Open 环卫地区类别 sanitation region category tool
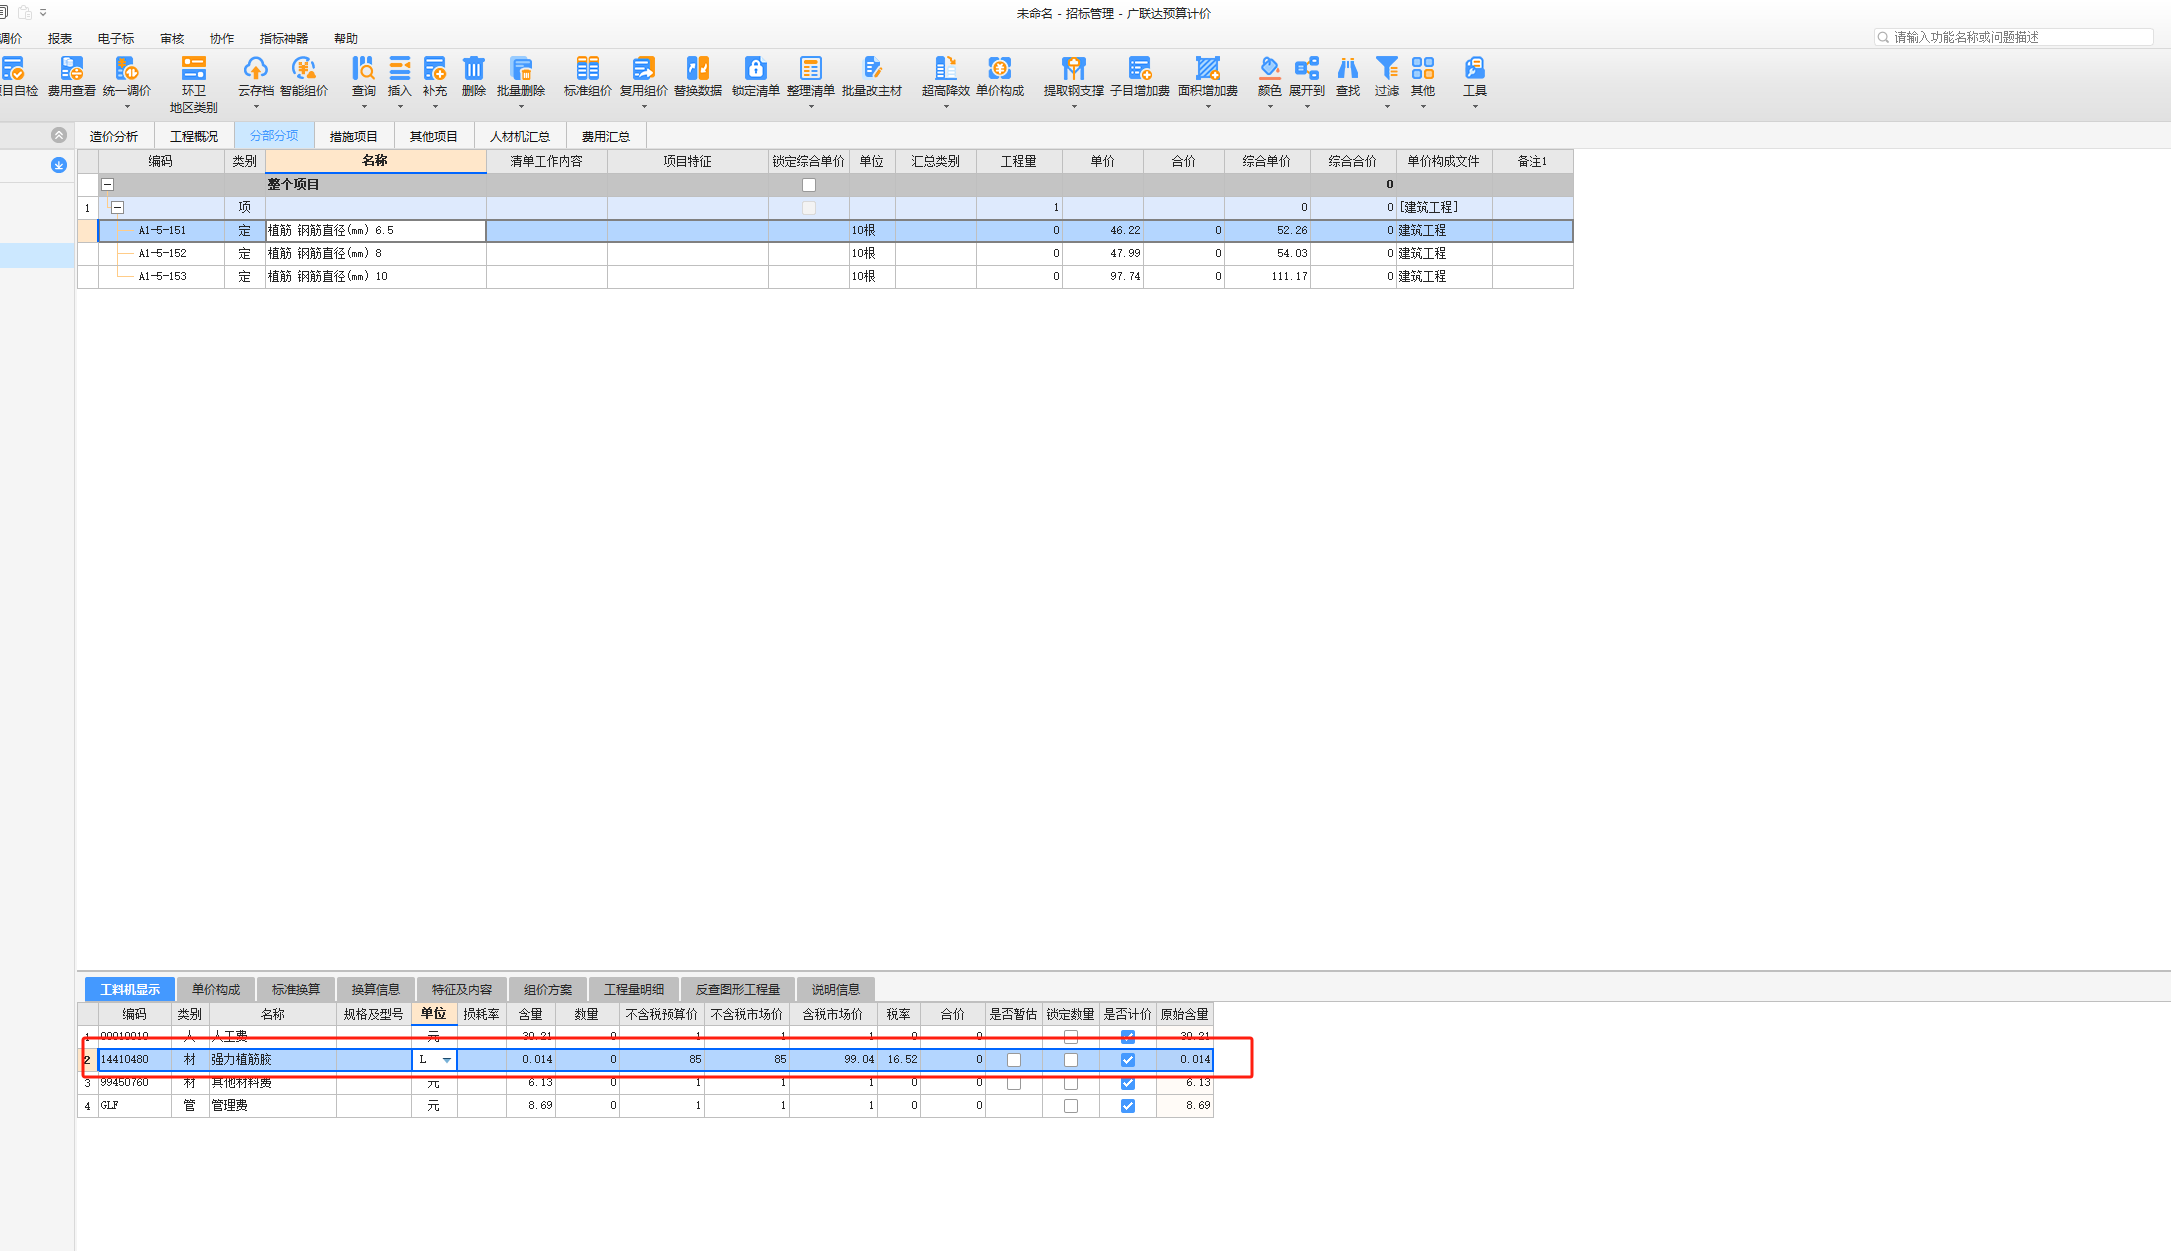The width and height of the screenshot is (2171, 1251). tap(193, 84)
